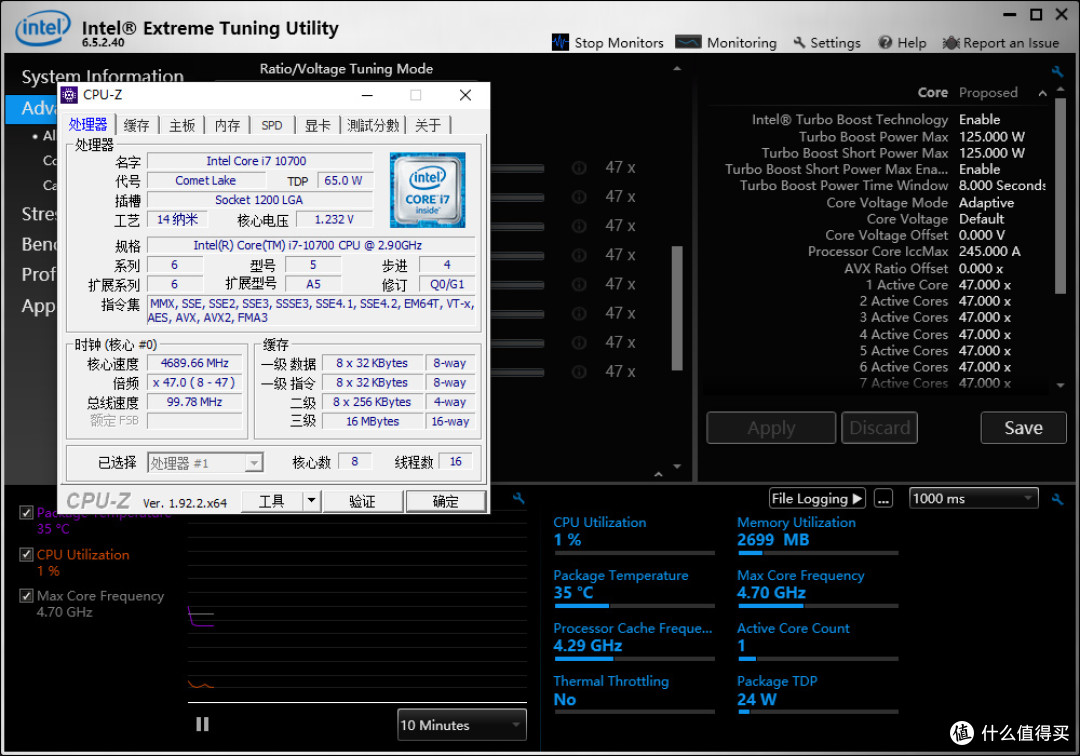Click the Report an Issue bug icon
The width and height of the screenshot is (1080, 756).
coord(951,43)
